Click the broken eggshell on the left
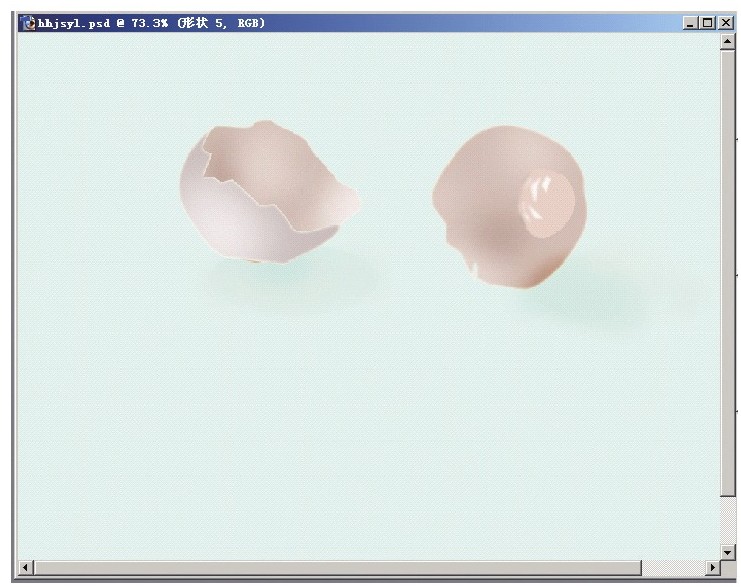741x587 pixels. (270, 192)
